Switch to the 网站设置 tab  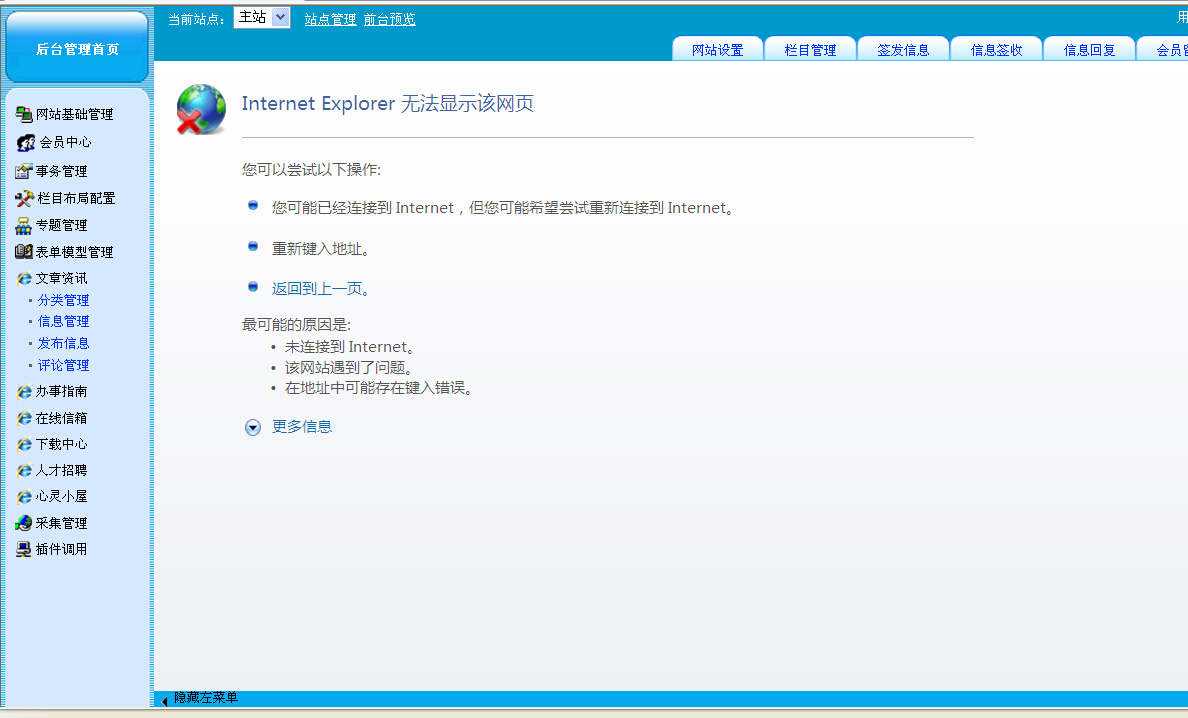(717, 50)
